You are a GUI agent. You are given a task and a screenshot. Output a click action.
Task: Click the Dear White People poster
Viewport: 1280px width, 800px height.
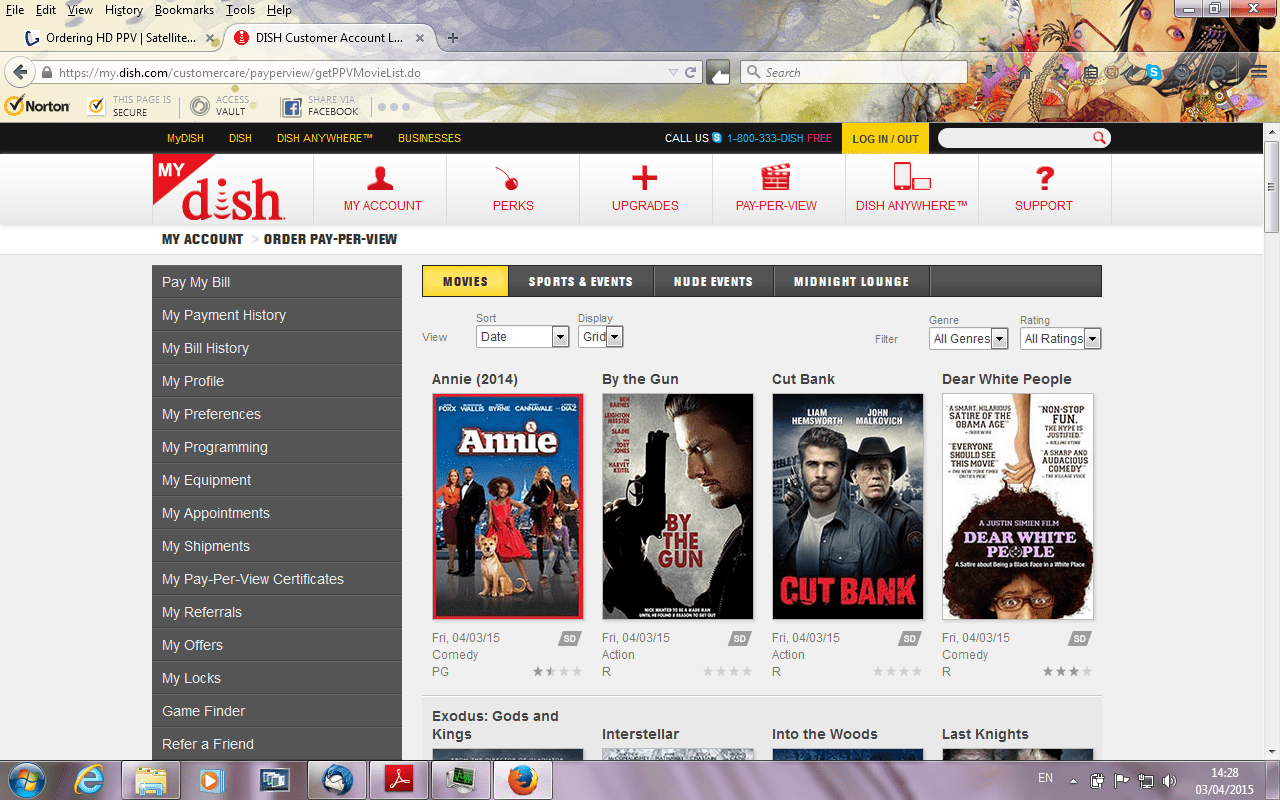(1018, 506)
